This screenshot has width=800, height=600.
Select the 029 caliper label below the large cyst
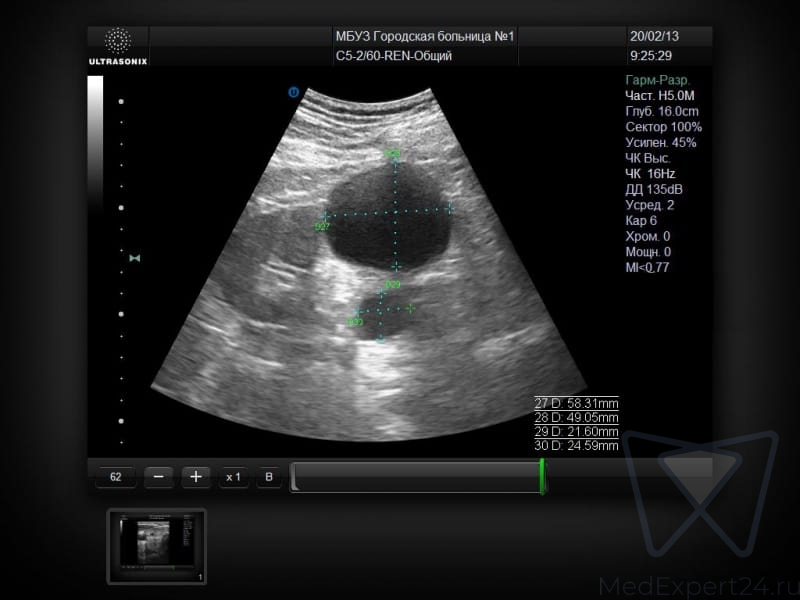point(392,285)
